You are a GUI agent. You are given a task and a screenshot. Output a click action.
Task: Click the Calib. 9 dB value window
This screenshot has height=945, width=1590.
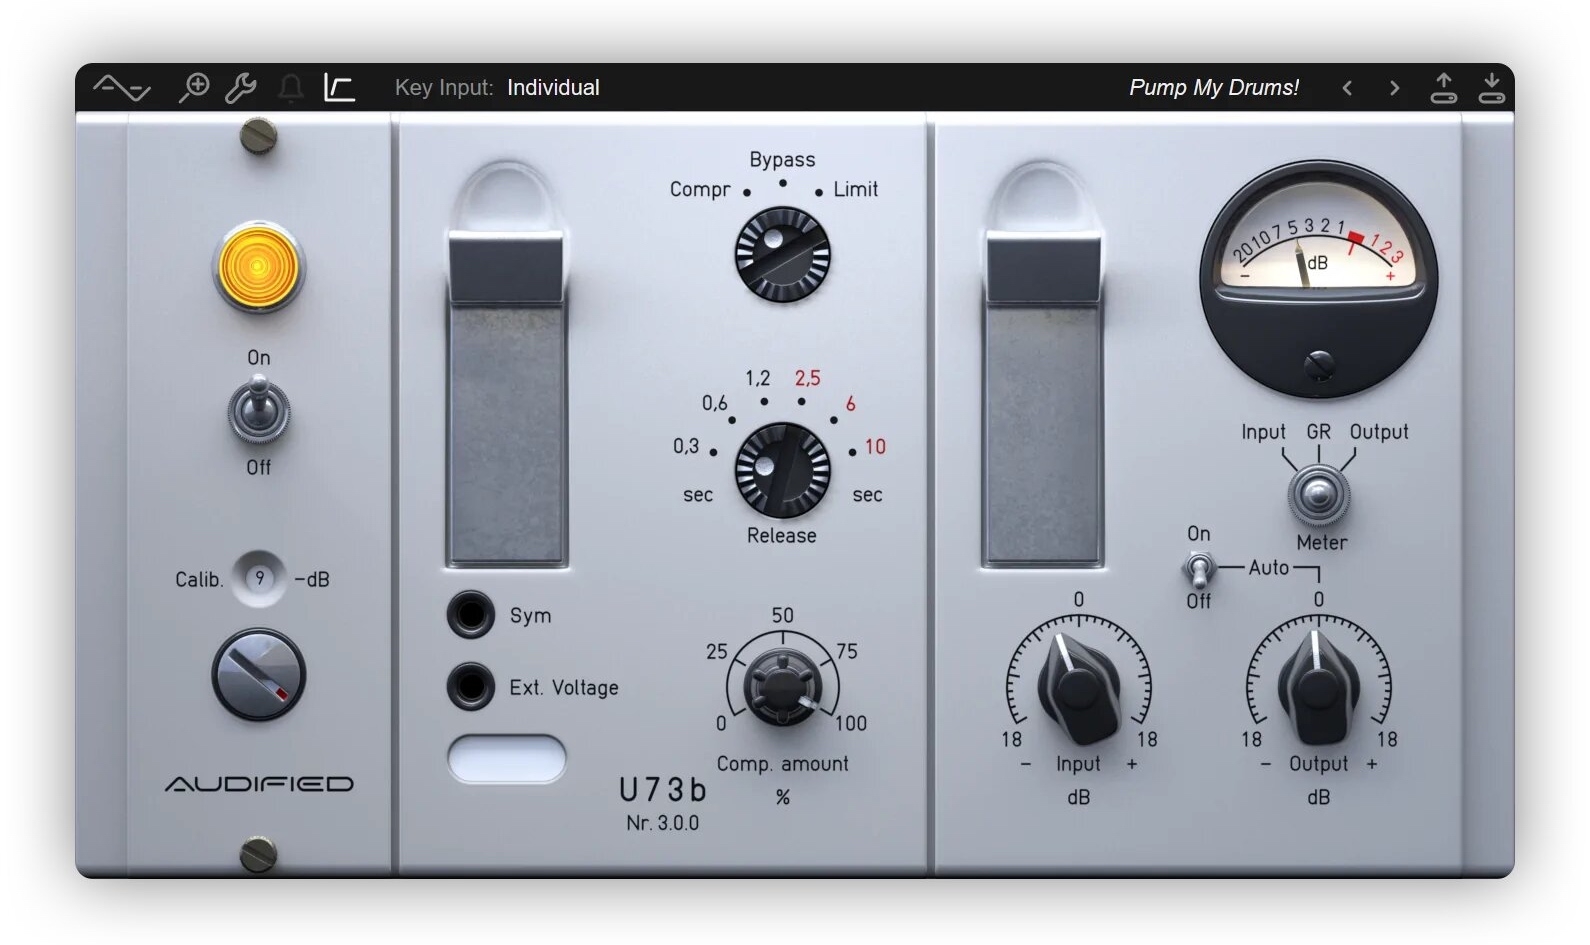[x=259, y=578]
